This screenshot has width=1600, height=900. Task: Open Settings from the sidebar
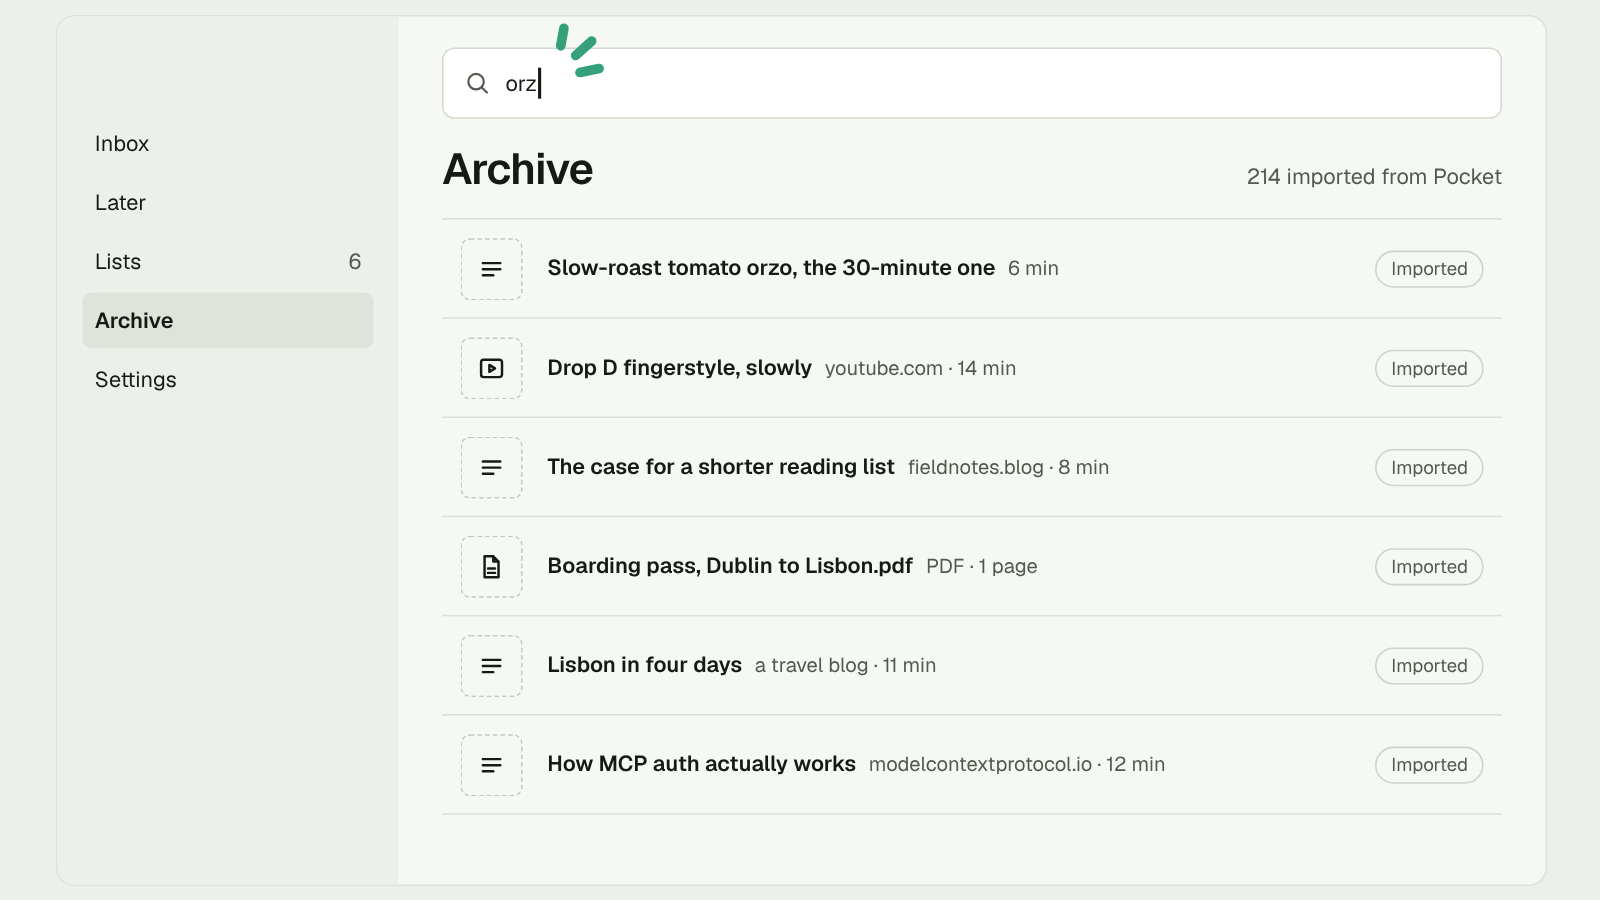point(228,380)
